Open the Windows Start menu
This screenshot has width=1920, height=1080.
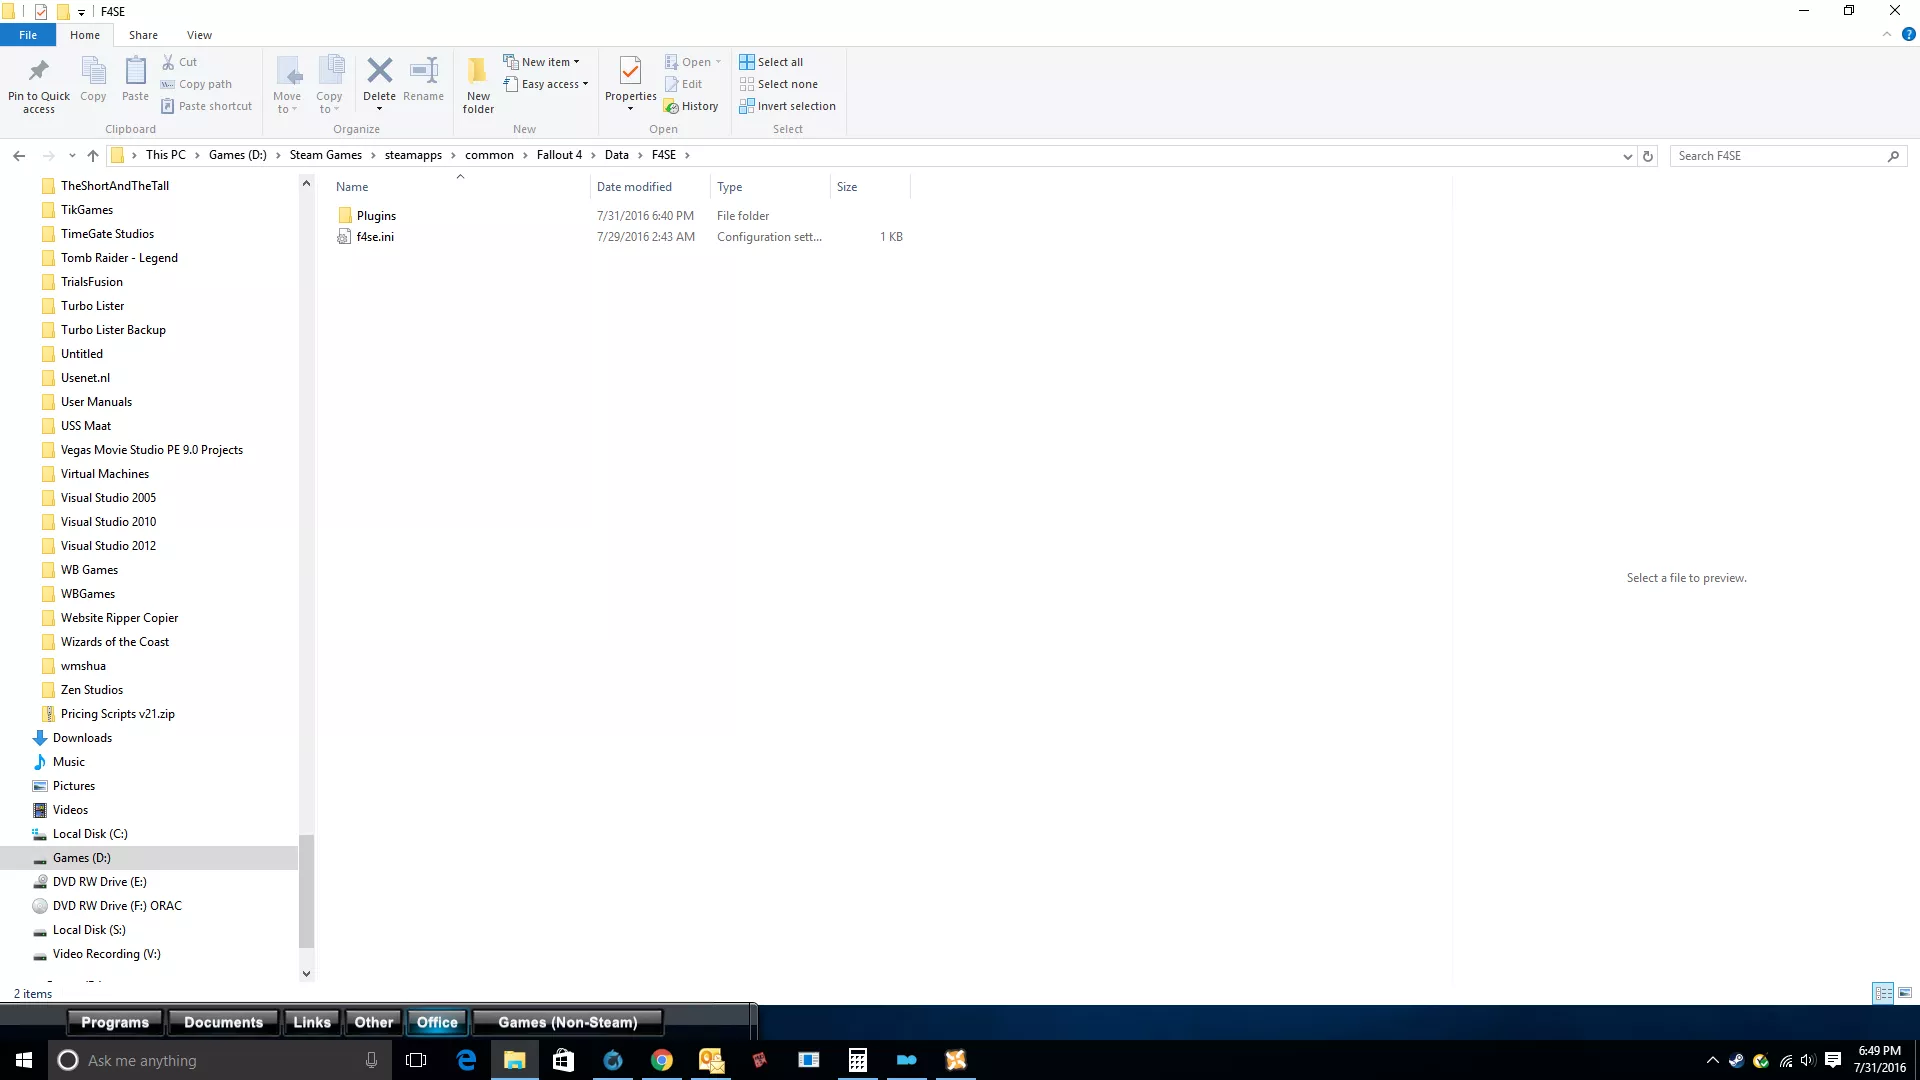coord(24,1060)
